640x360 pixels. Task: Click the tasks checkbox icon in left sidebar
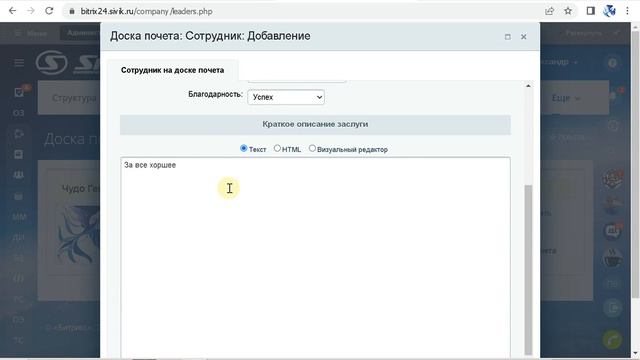pyautogui.click(x=19, y=92)
